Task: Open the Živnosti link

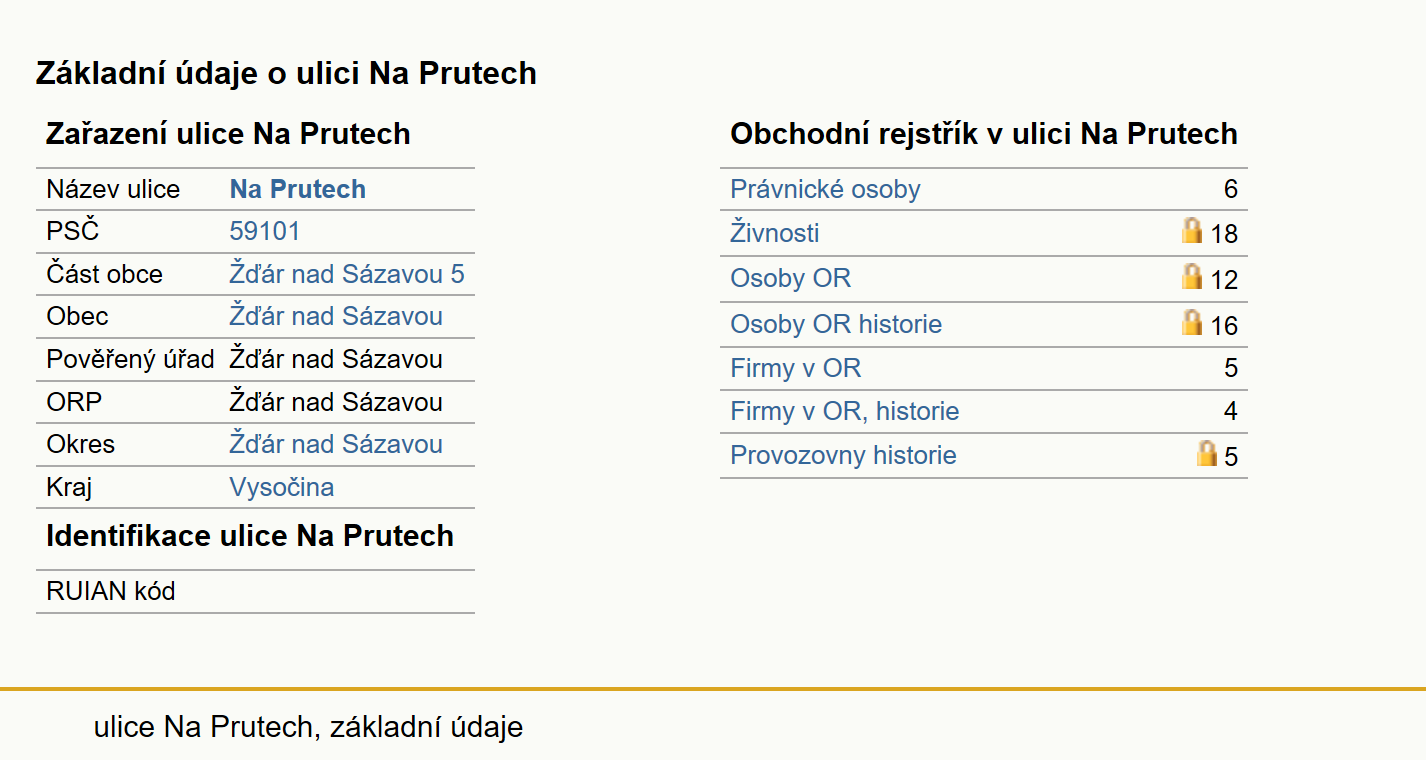Action: tap(775, 233)
